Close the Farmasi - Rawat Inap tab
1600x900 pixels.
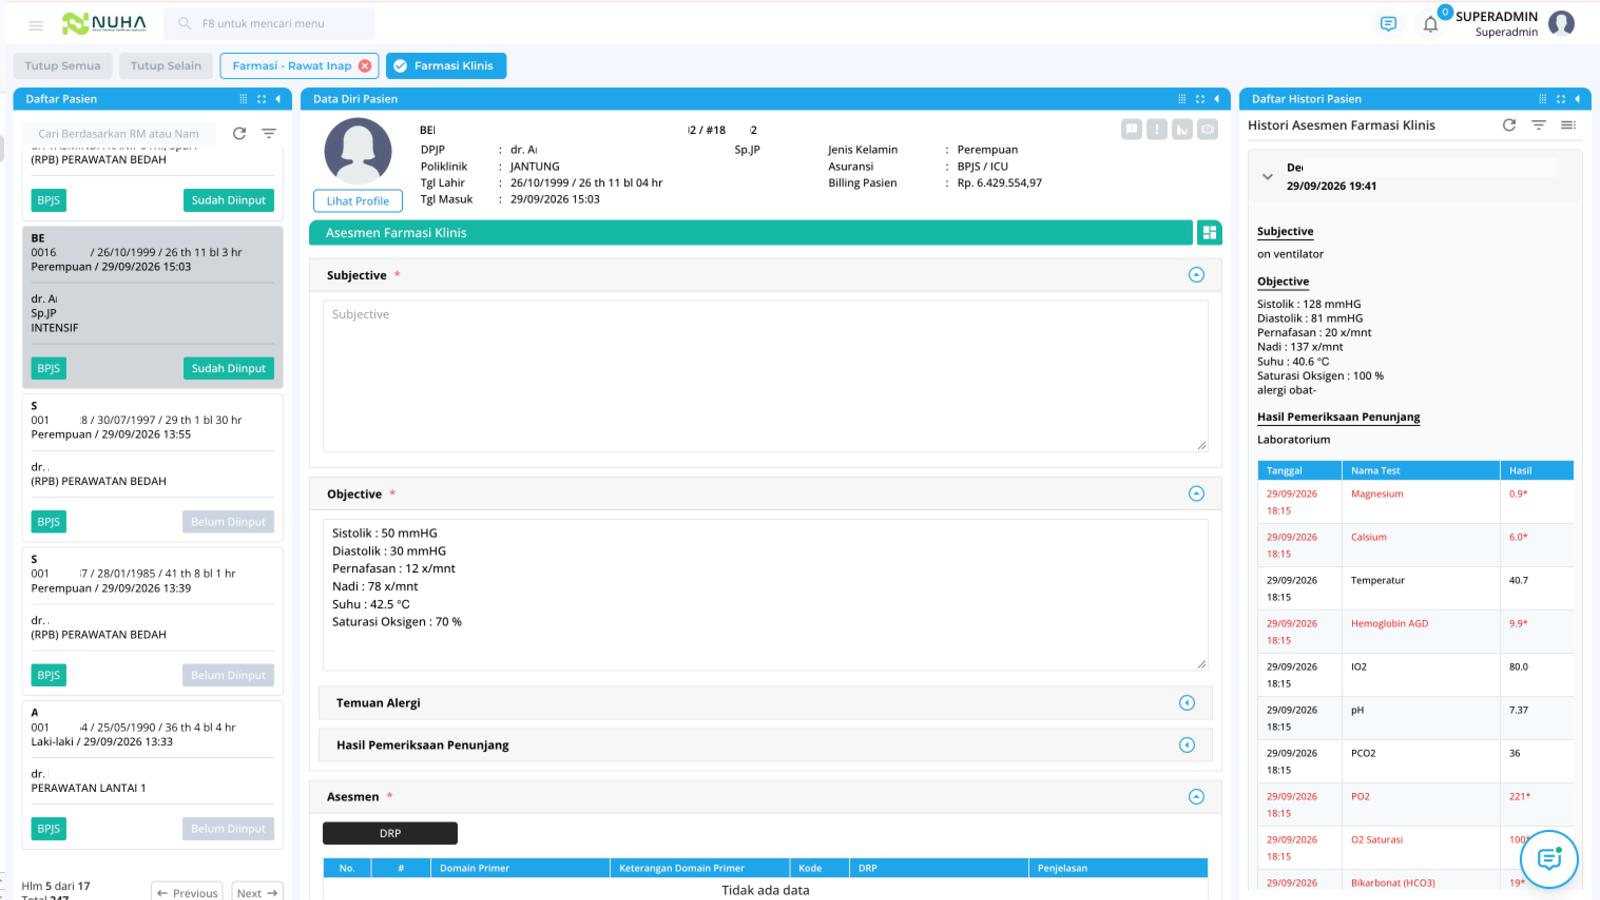coord(365,66)
